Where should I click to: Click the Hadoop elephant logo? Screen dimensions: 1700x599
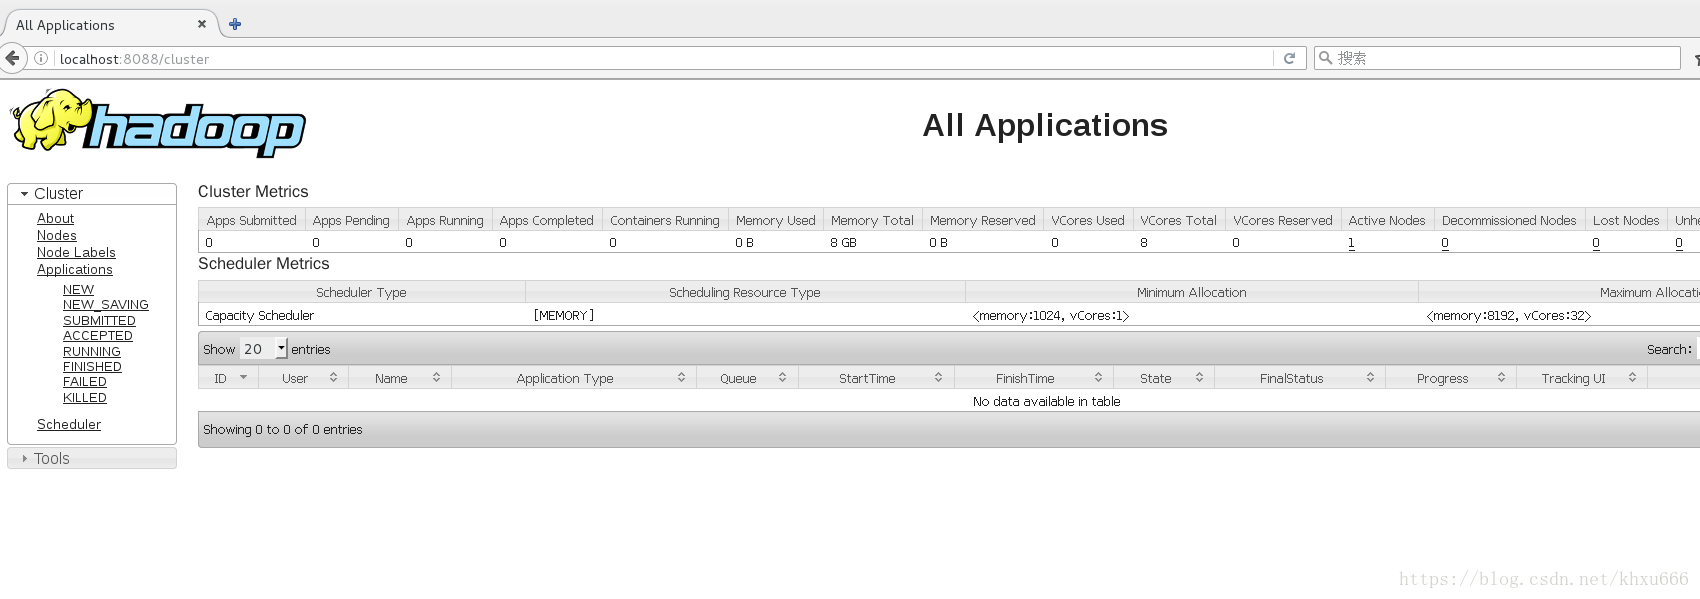point(158,123)
